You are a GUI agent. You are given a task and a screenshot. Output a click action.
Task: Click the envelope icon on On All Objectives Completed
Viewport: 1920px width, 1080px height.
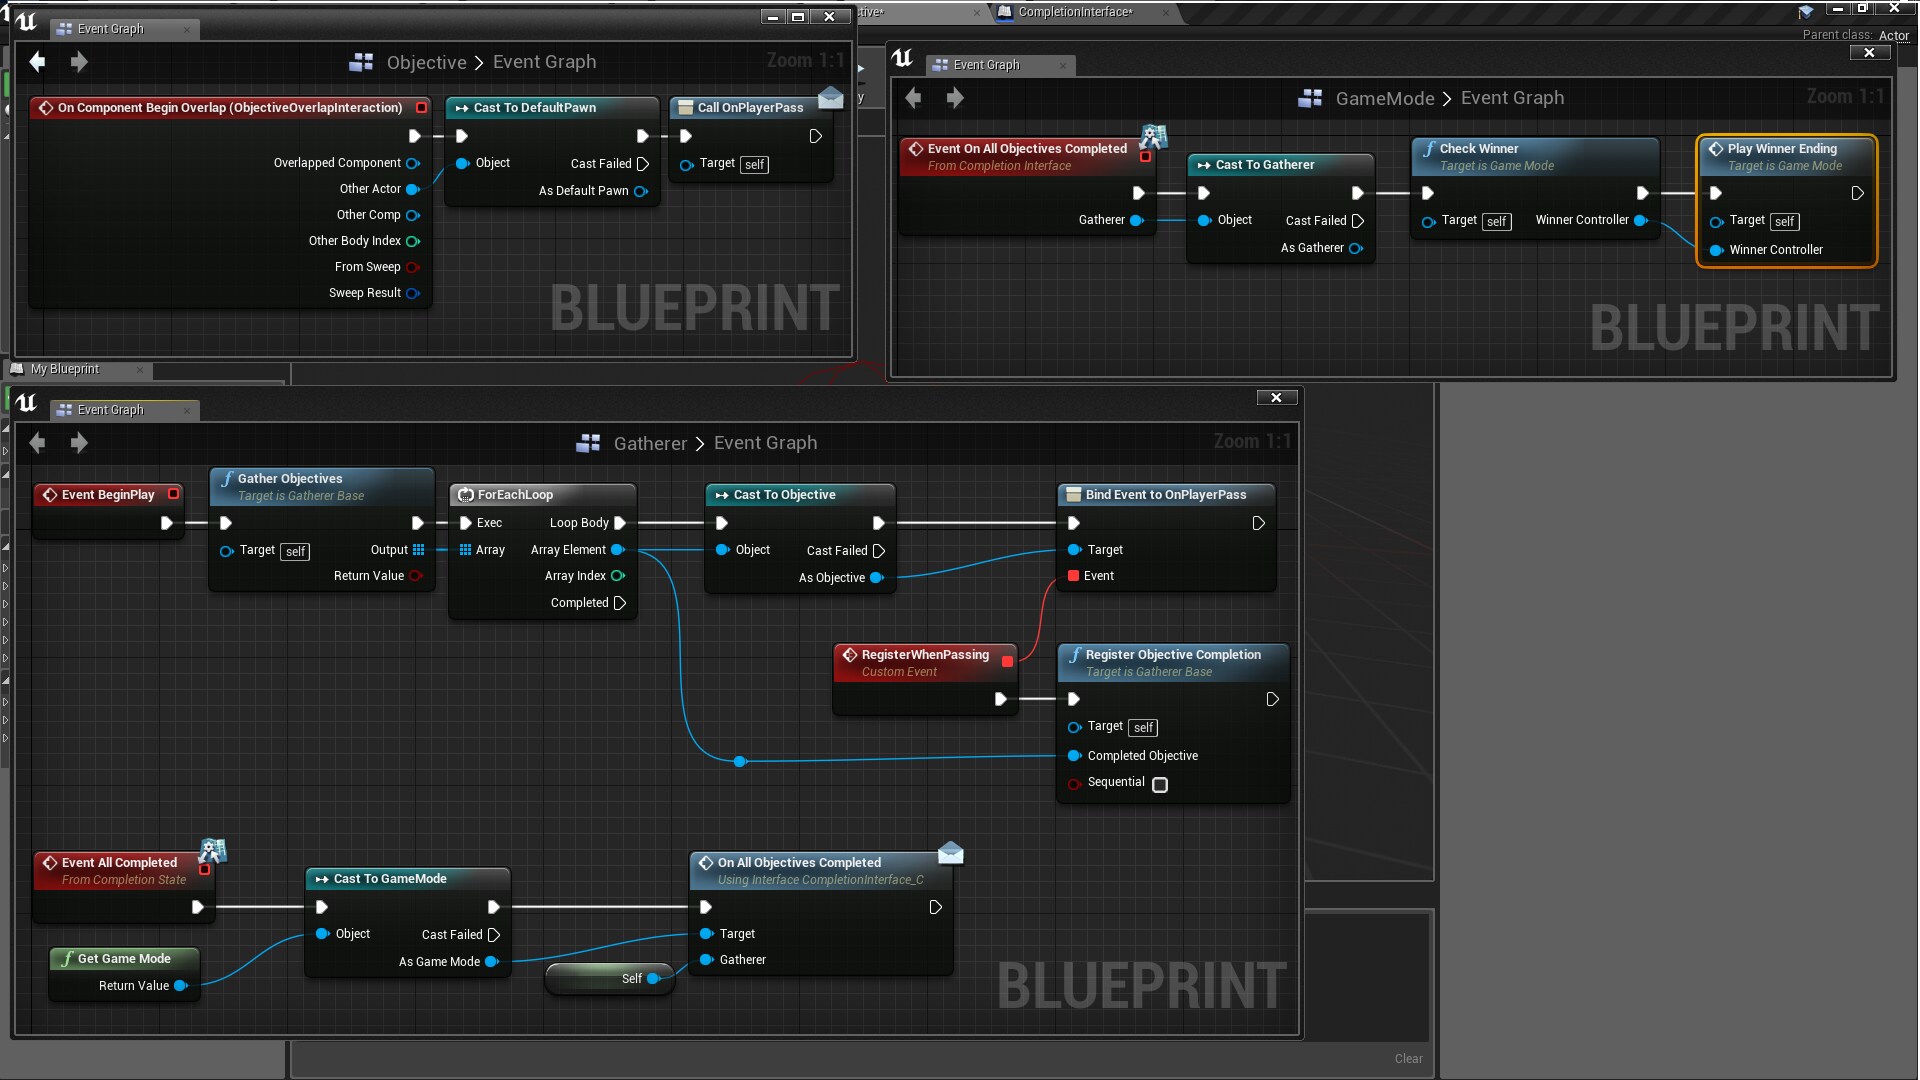950,852
